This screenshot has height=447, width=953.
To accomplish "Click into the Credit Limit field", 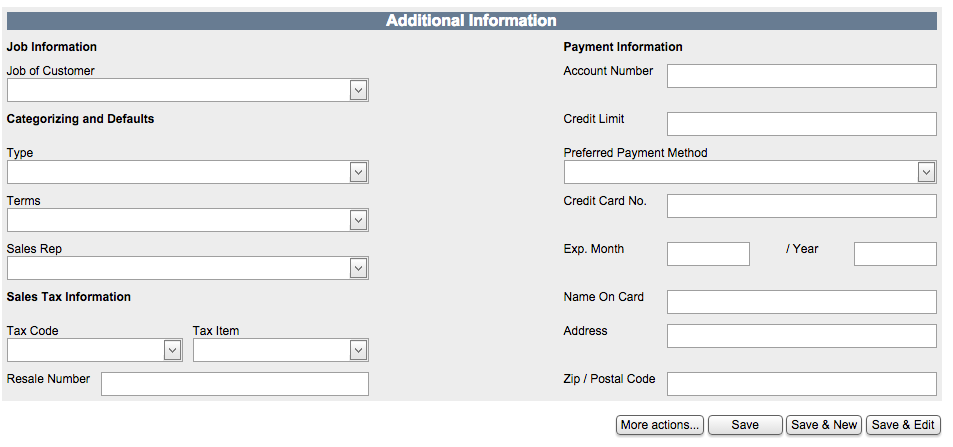I will [x=801, y=124].
